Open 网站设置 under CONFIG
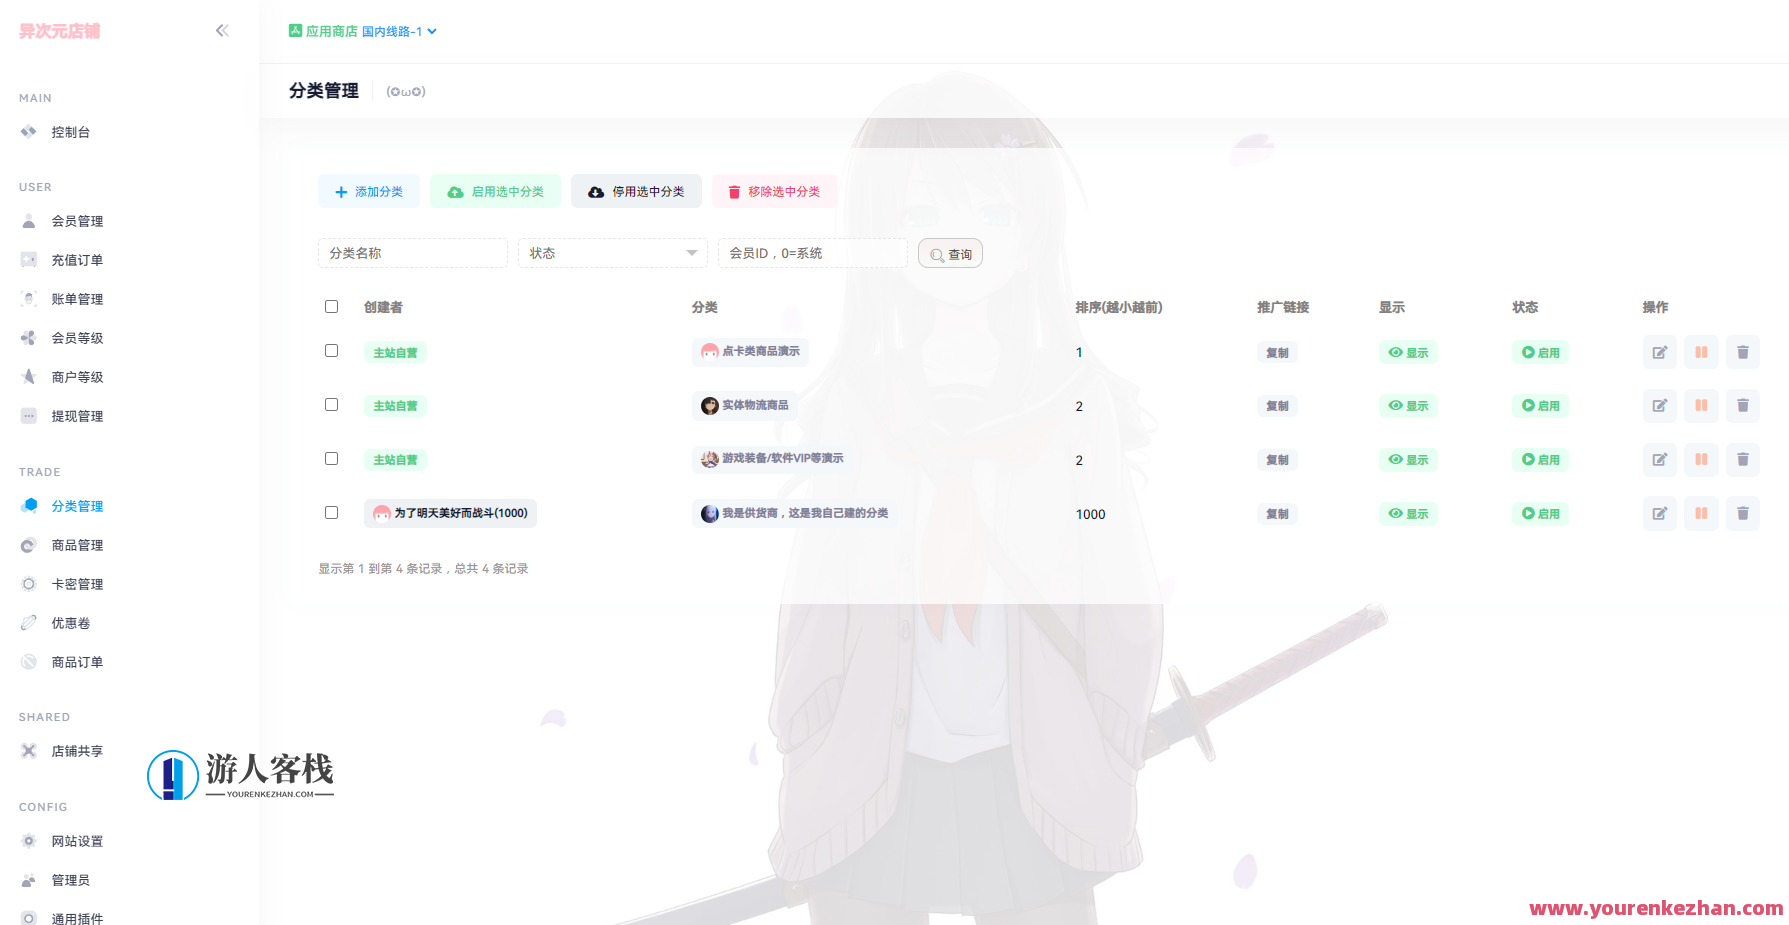Image resolution: width=1789 pixels, height=925 pixels. point(28,841)
